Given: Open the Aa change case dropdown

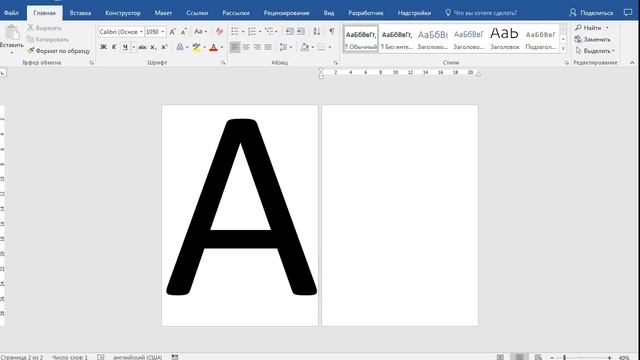Looking at the screenshot, I should 200,31.
